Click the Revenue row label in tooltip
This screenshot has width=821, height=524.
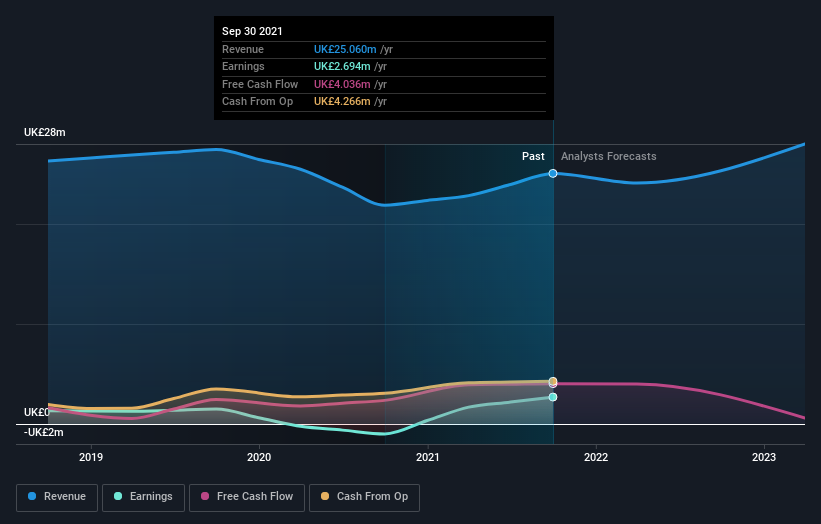pyautogui.click(x=243, y=49)
